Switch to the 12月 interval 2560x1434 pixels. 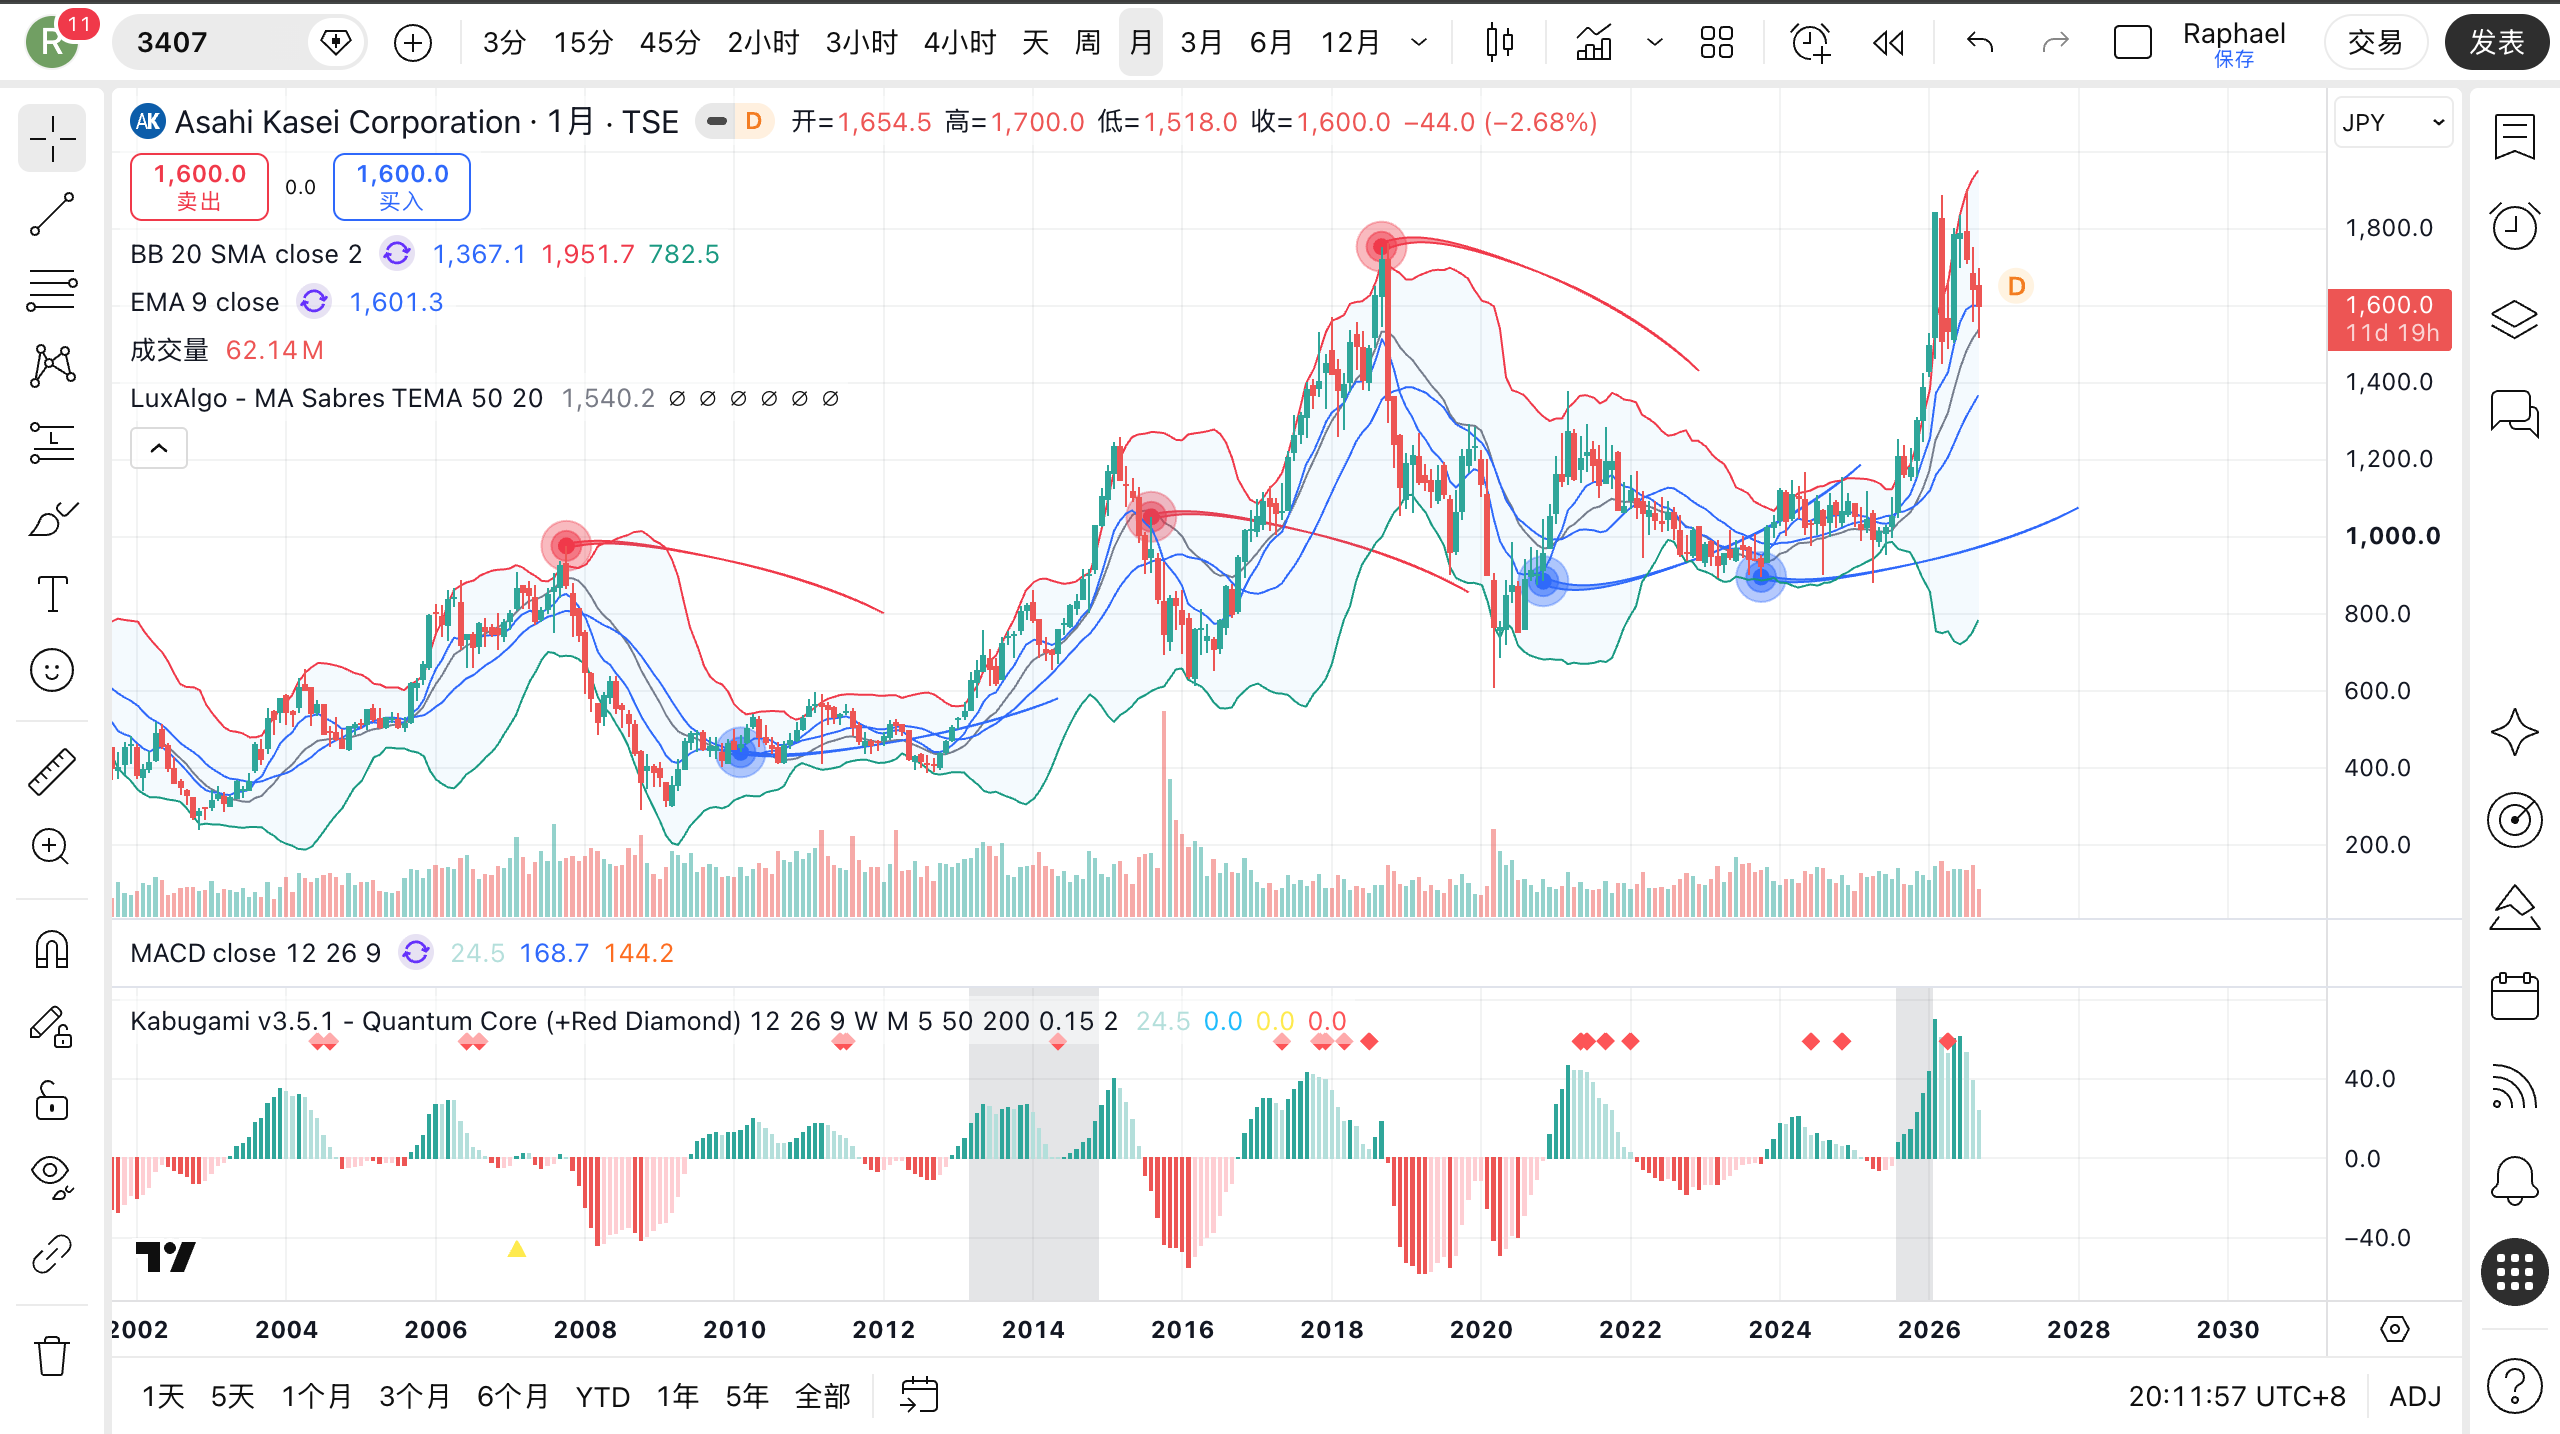(x=1350, y=42)
